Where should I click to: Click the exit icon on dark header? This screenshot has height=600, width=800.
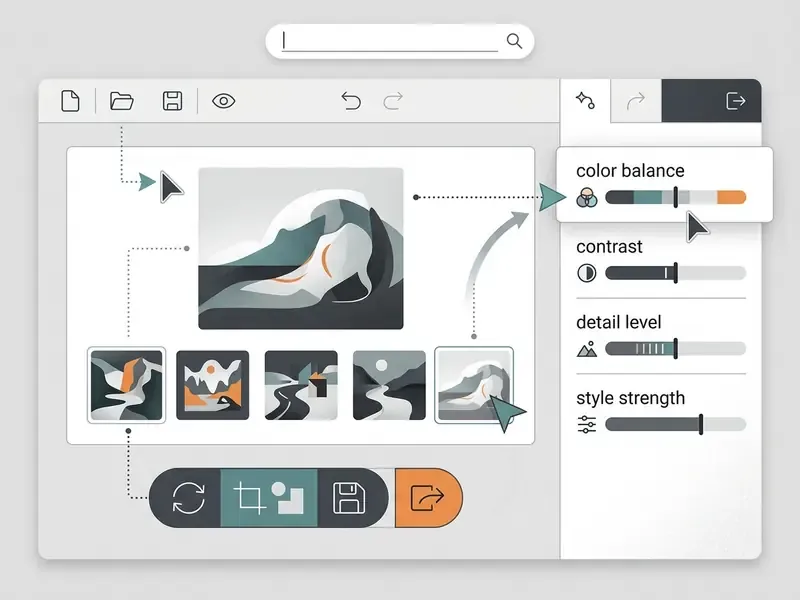pos(735,101)
